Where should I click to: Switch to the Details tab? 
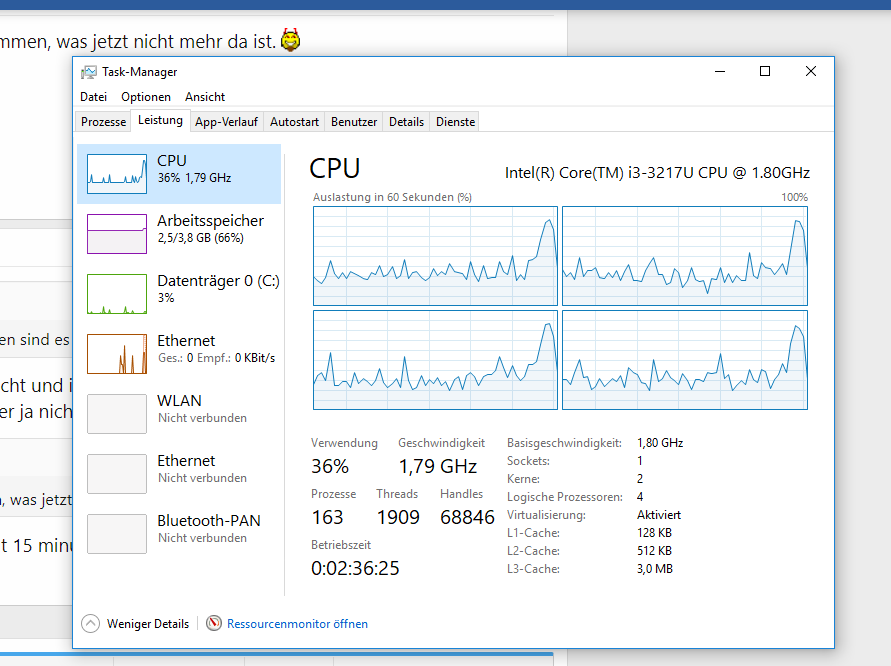[406, 122]
